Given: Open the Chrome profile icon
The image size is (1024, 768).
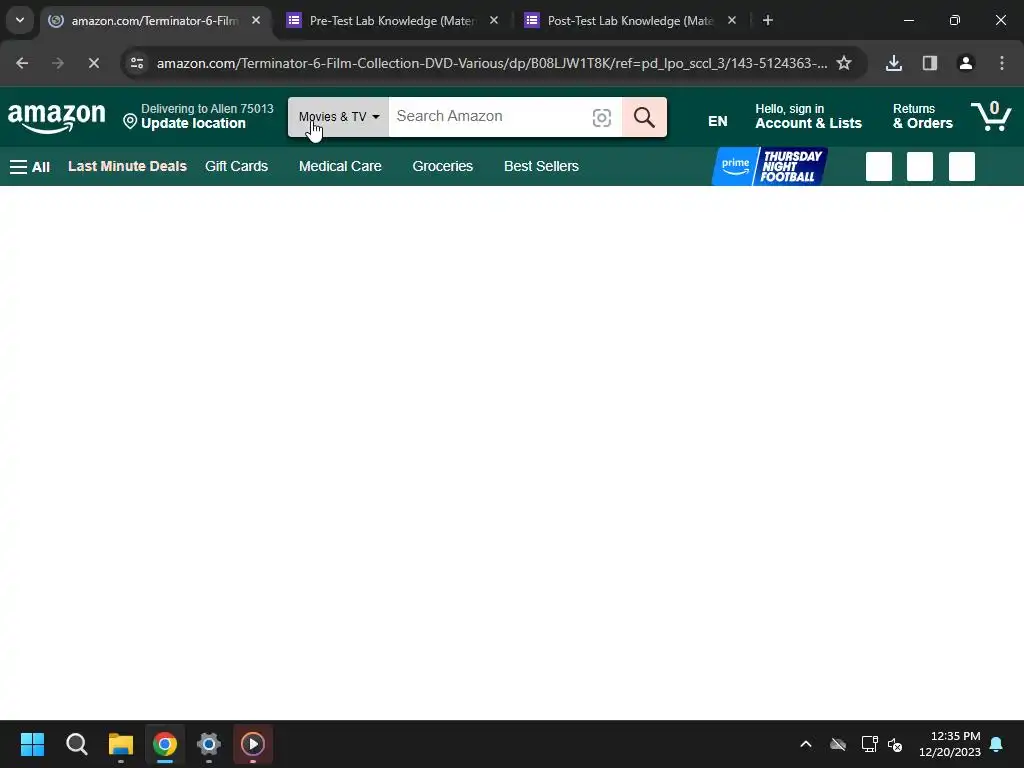Looking at the screenshot, I should pos(965,63).
